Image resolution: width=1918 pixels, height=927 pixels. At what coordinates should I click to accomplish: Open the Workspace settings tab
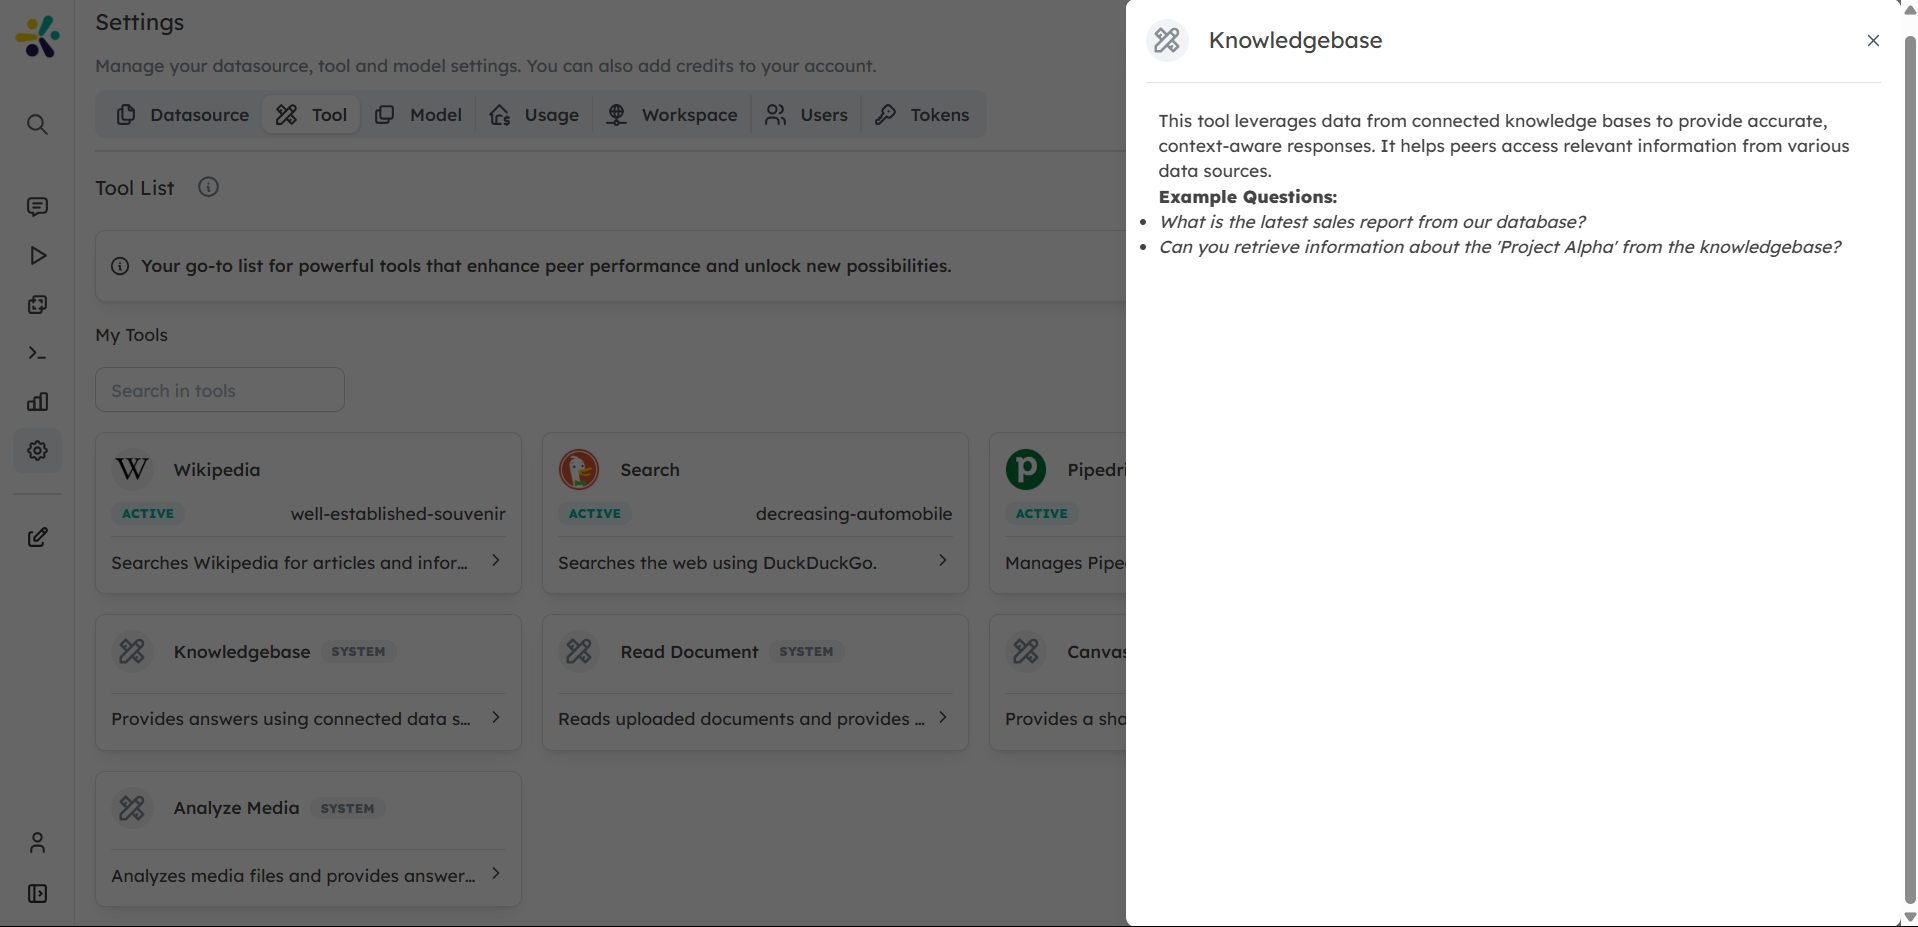(672, 114)
